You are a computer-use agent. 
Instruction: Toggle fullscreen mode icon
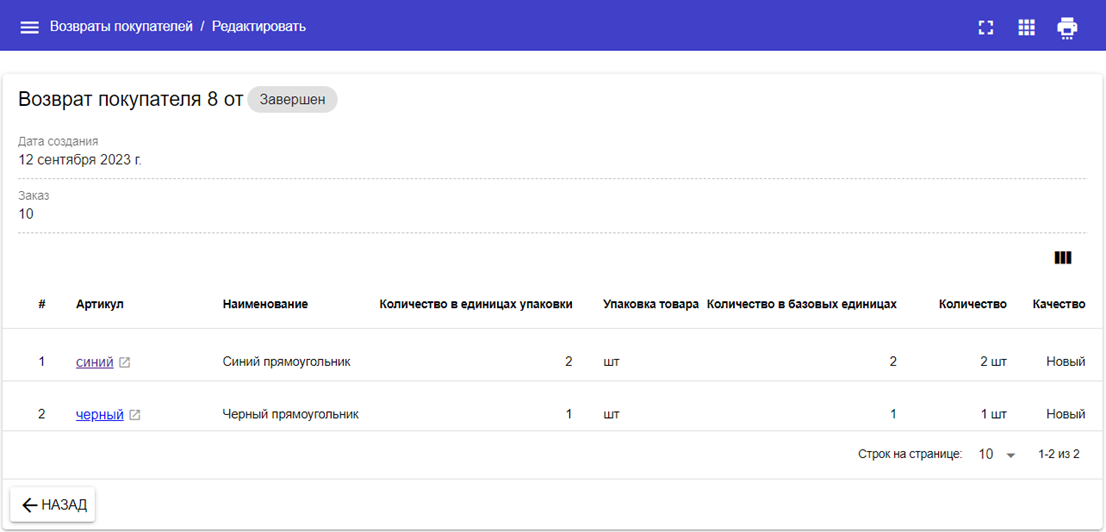tap(985, 27)
